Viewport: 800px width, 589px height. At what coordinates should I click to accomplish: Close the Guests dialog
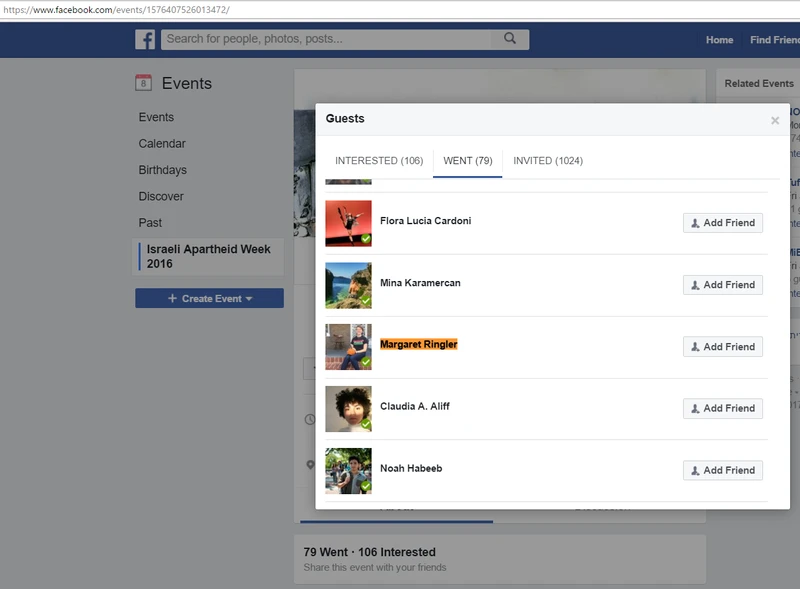(x=775, y=120)
